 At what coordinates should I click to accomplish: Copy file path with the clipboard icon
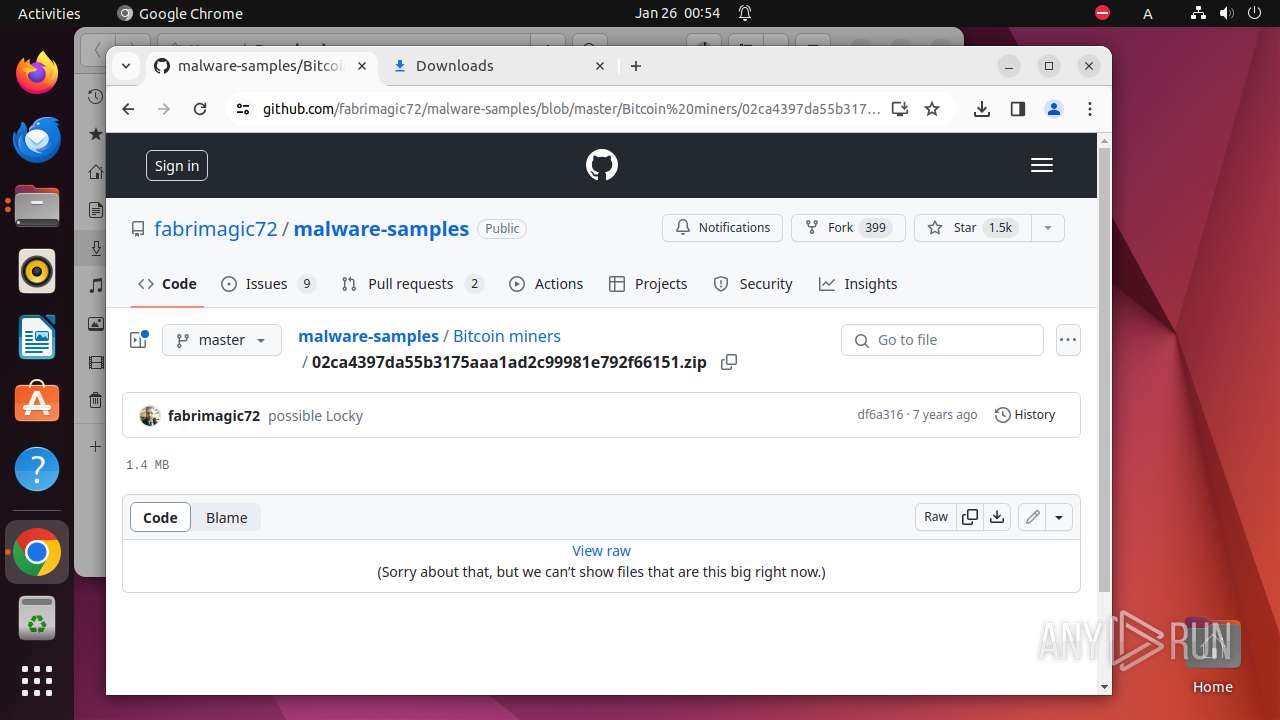tap(729, 362)
